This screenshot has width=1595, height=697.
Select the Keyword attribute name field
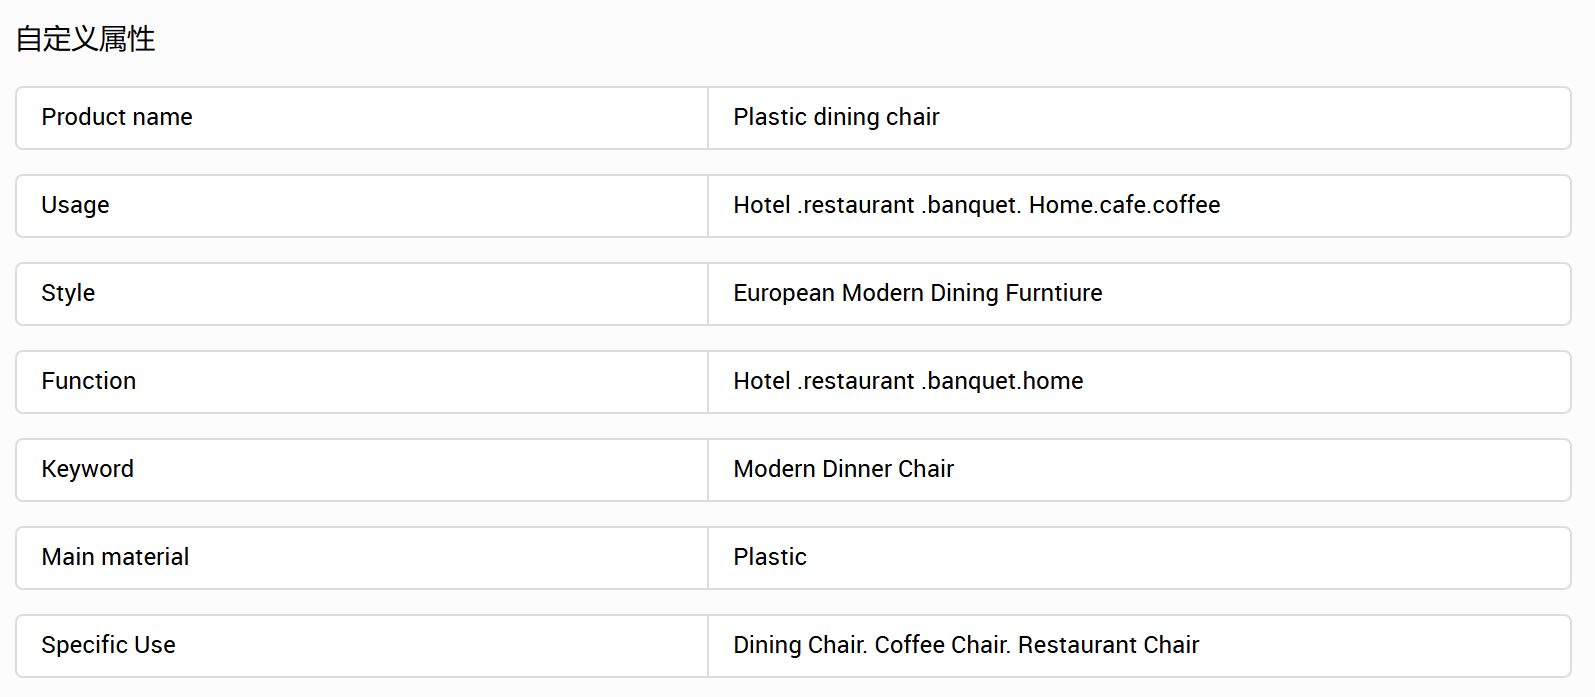tap(362, 470)
